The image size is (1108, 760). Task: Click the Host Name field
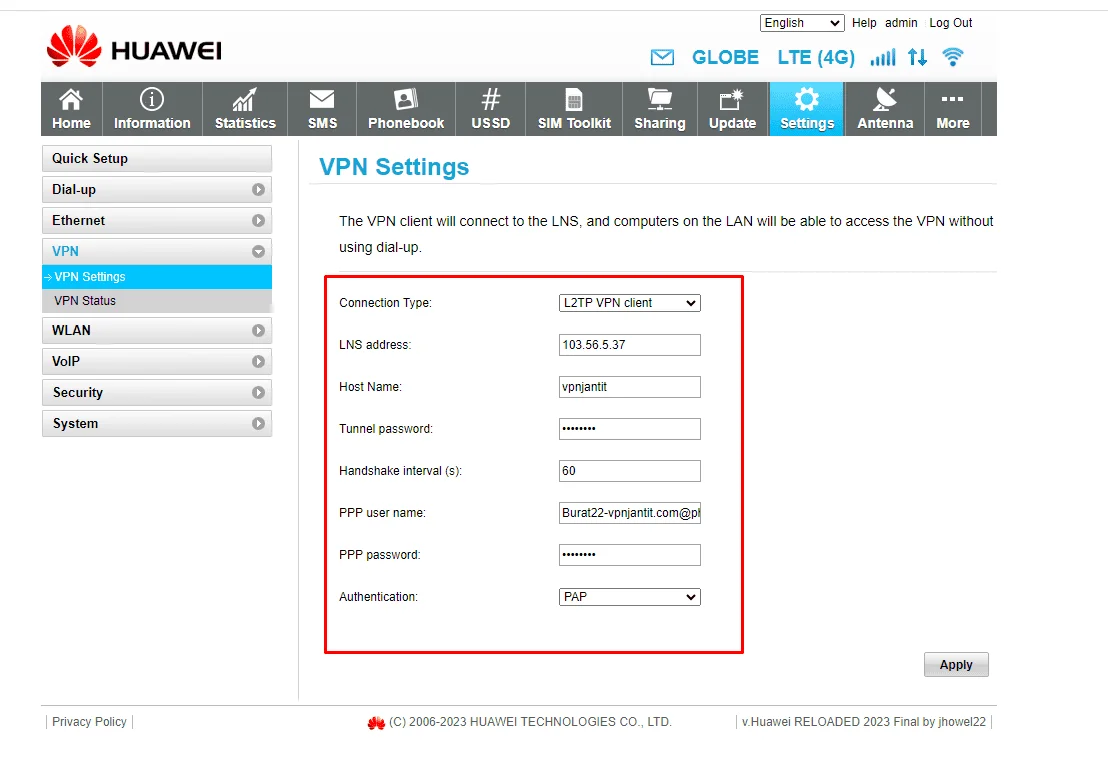point(629,387)
